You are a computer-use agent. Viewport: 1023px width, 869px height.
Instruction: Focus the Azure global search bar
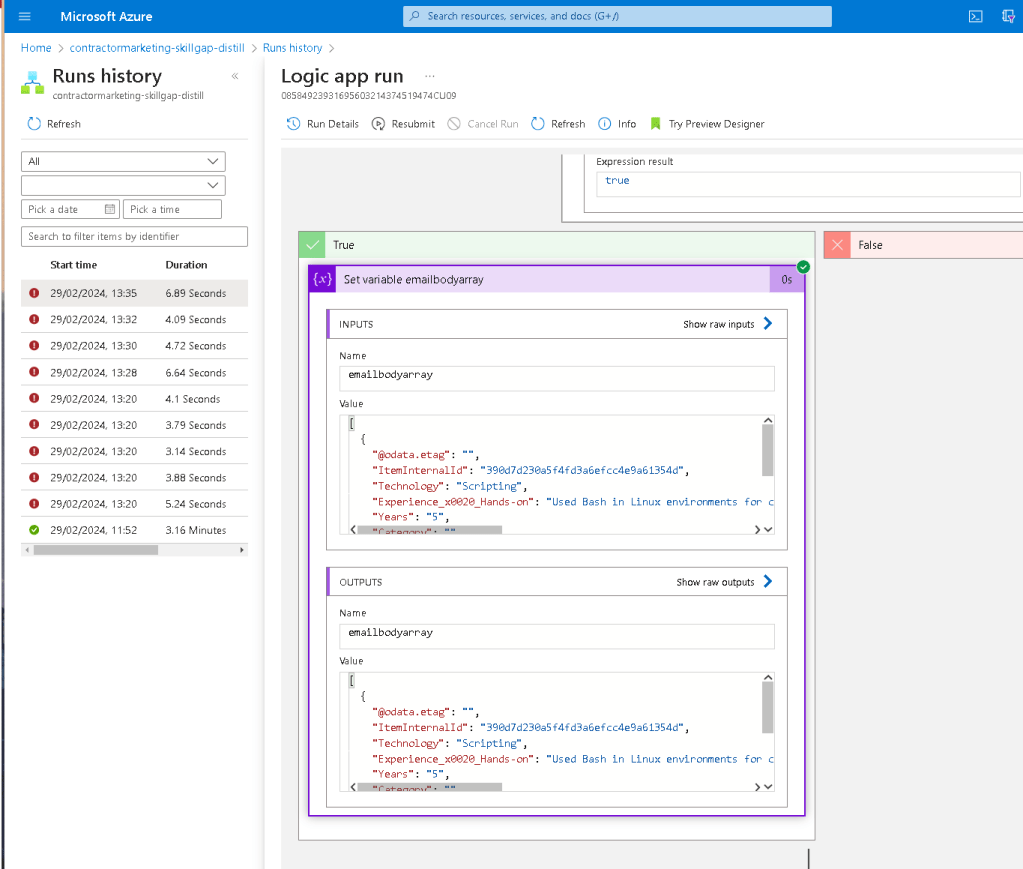pos(617,16)
